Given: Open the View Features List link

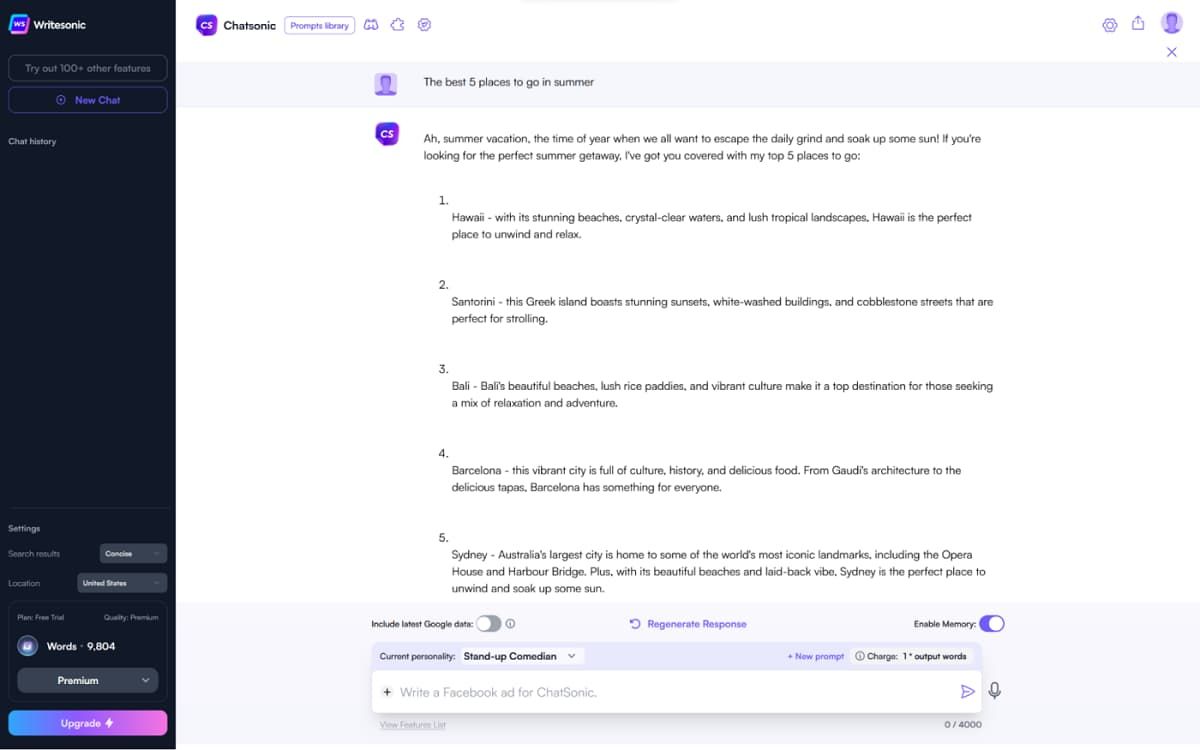Looking at the screenshot, I should click(411, 724).
